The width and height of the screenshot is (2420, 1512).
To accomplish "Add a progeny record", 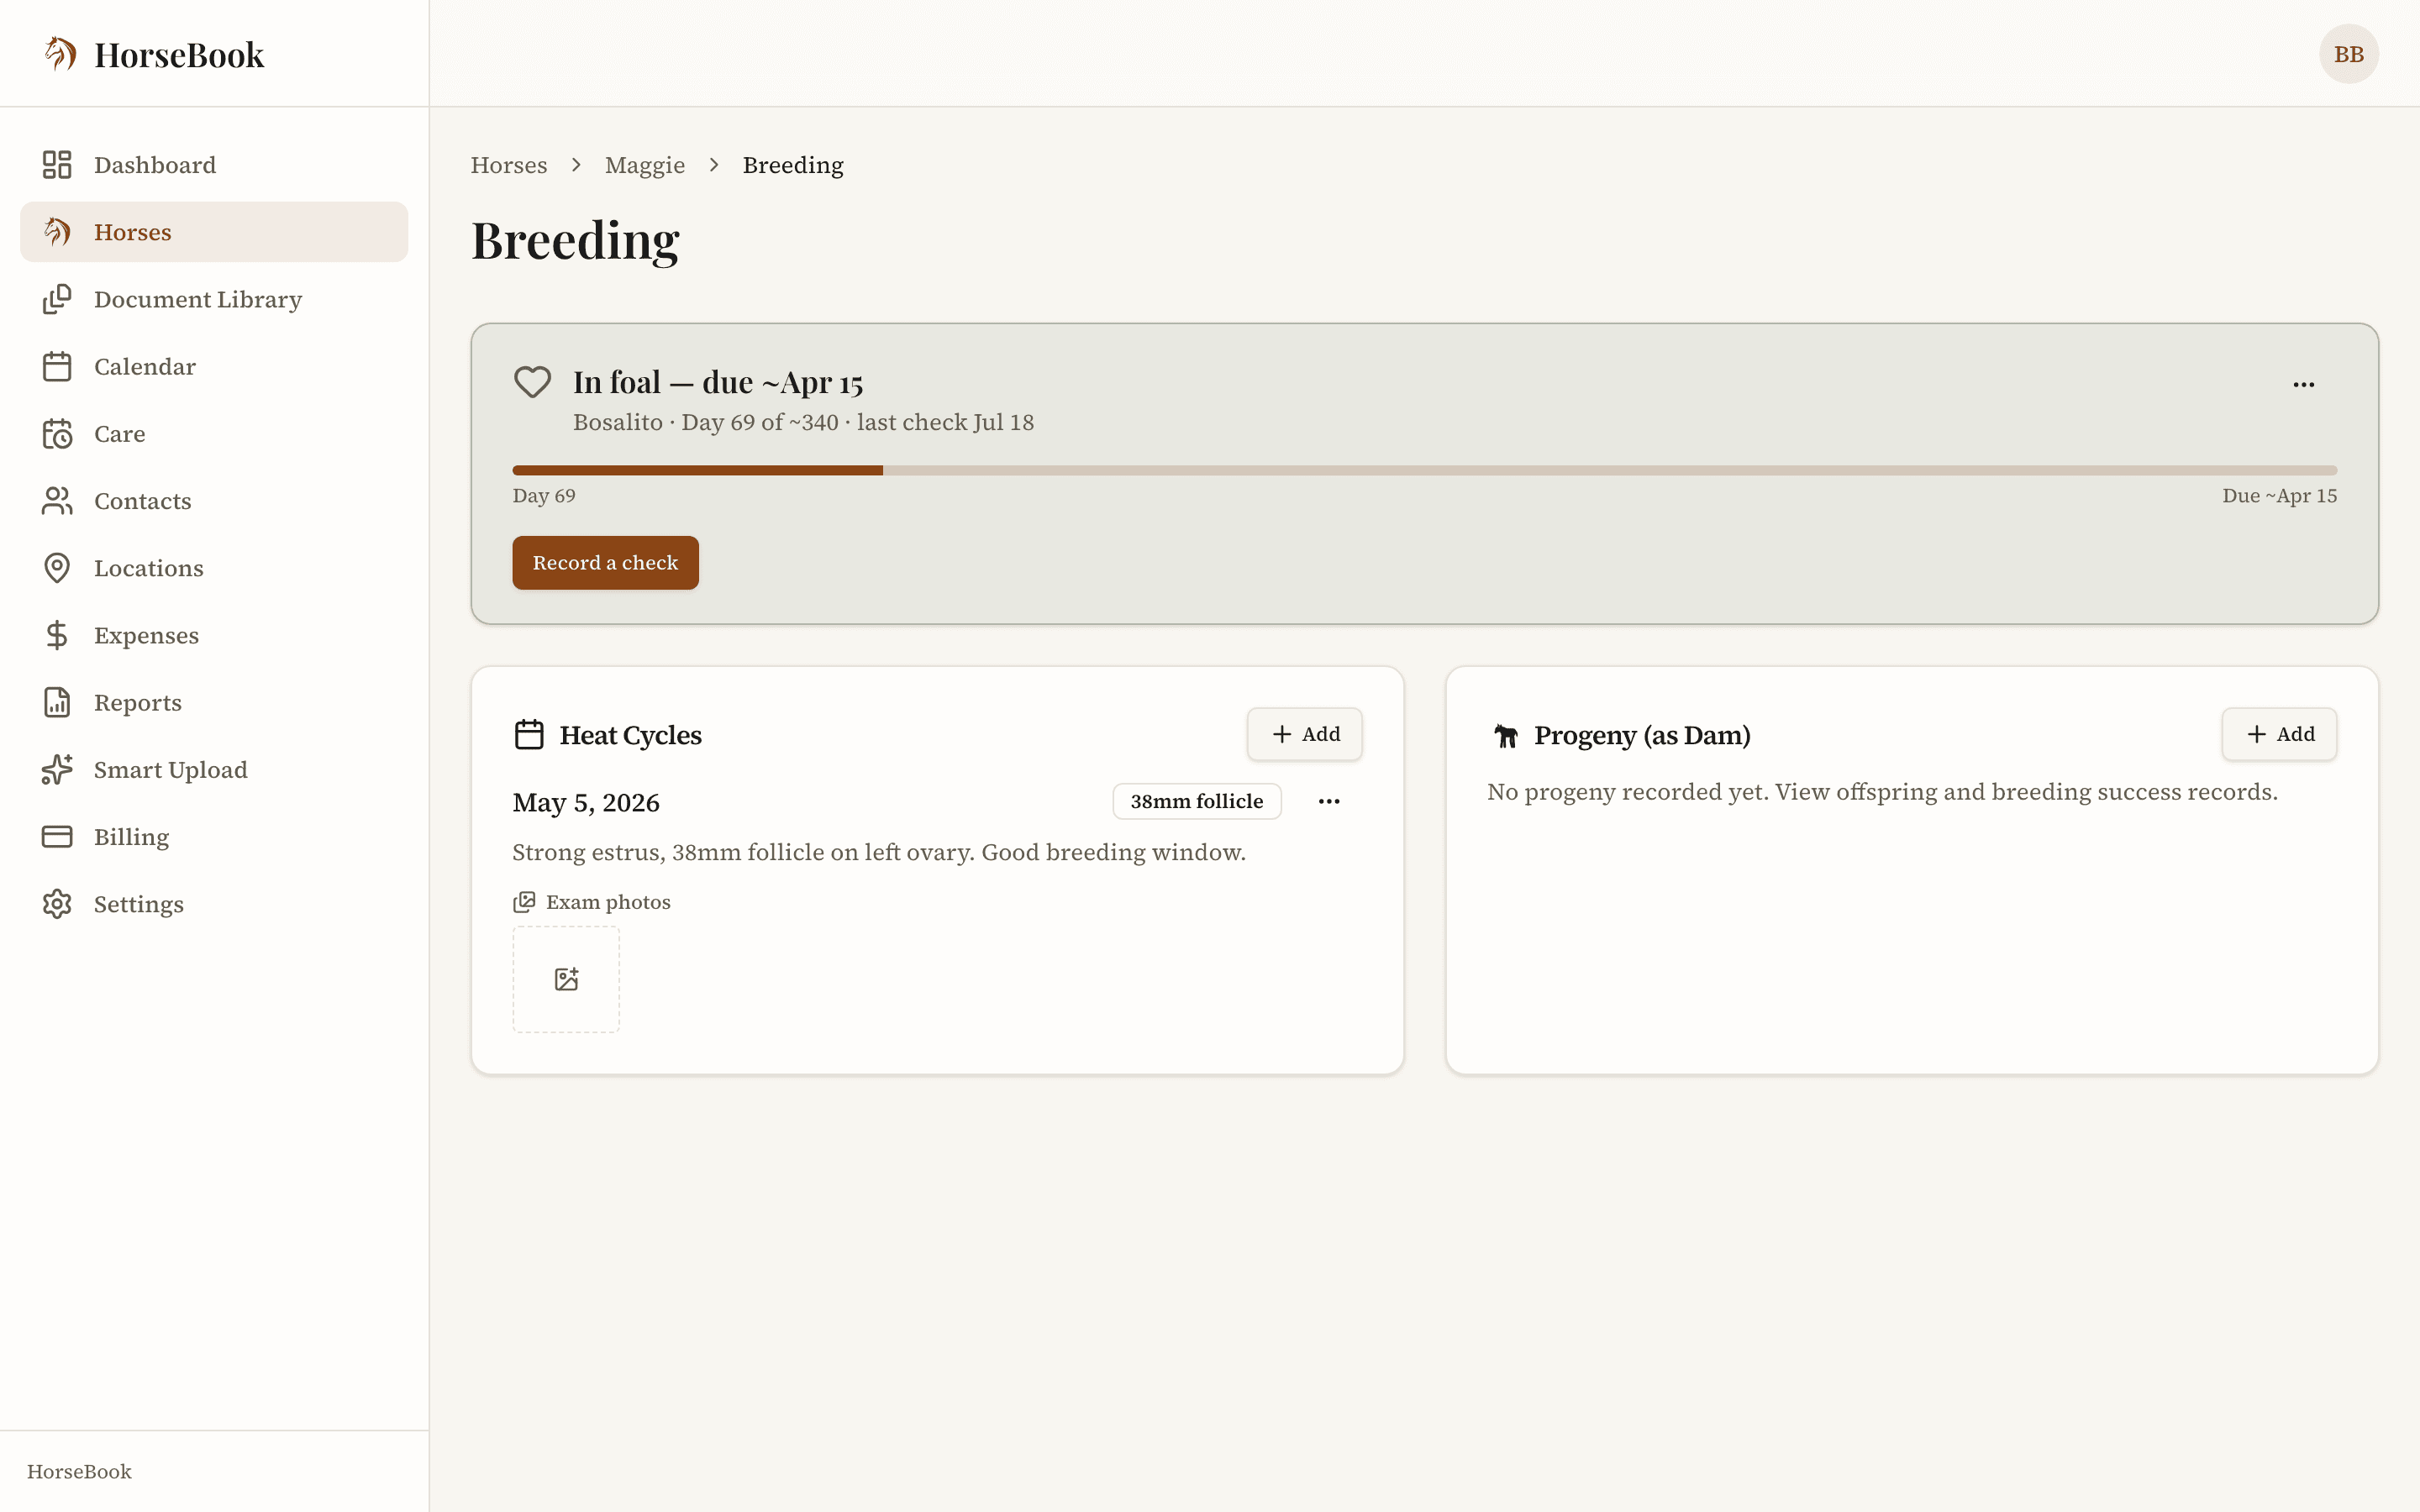I will coord(2279,734).
